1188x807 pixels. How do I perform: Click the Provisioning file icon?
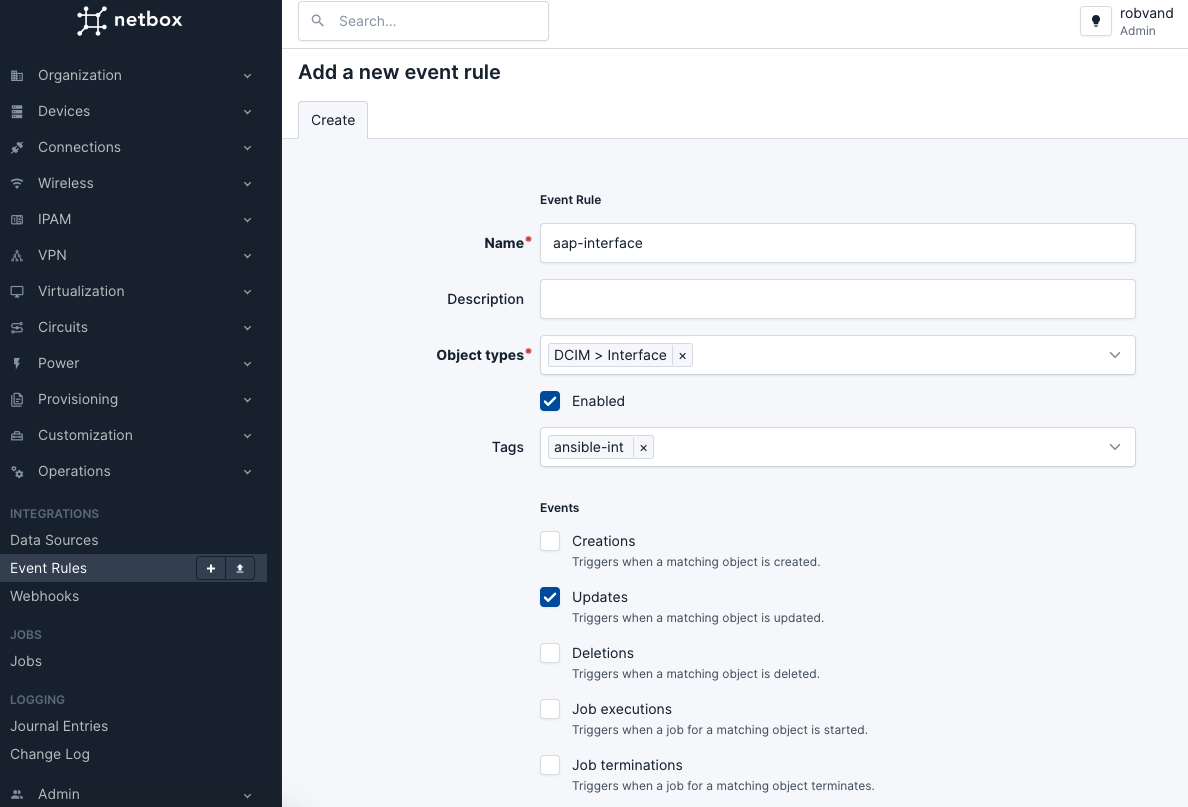(17, 399)
